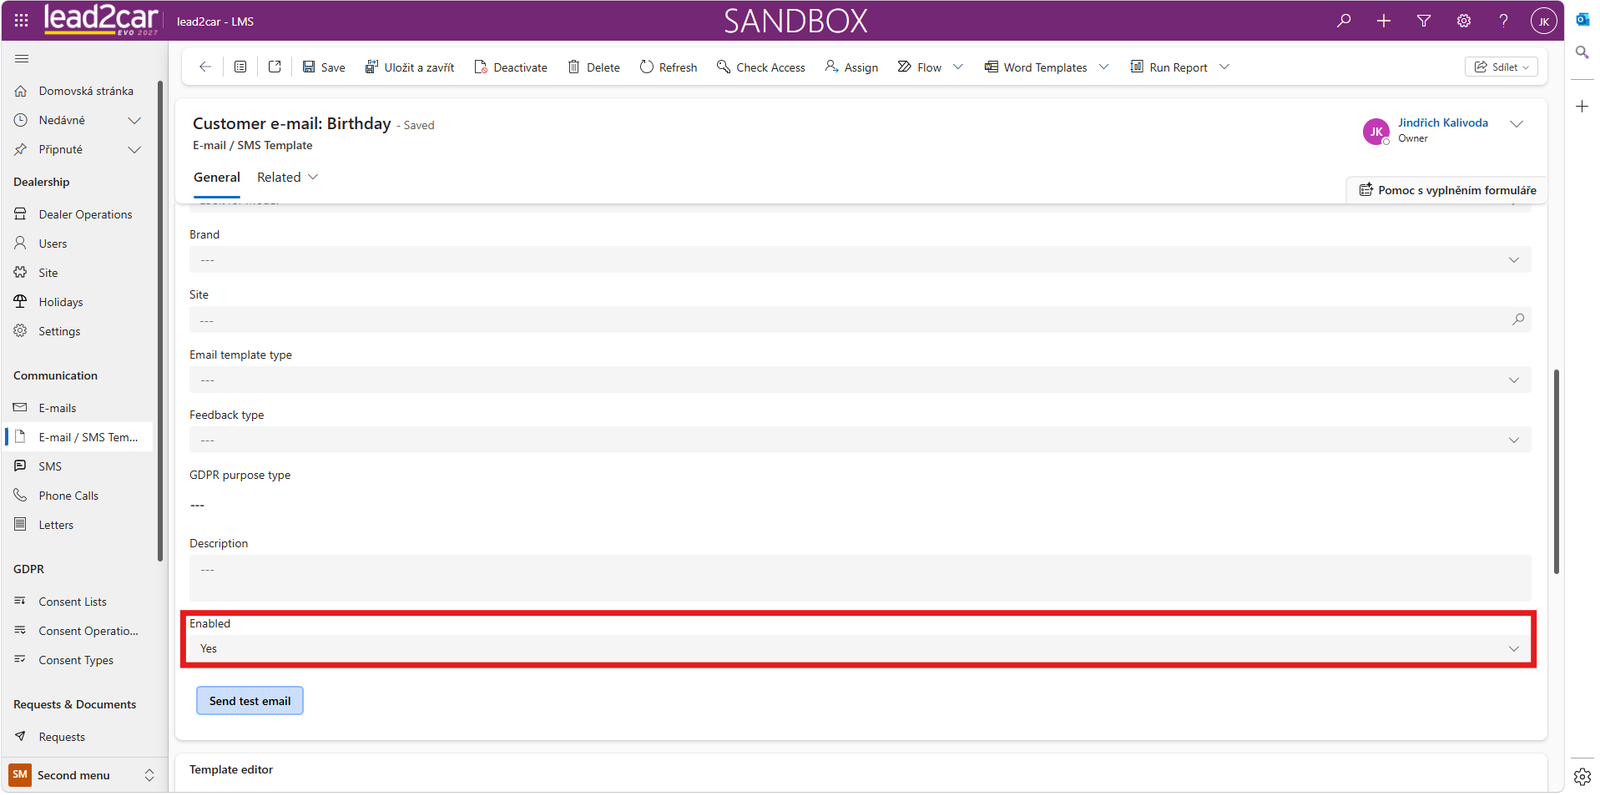Open the settings gear in the header

[1464, 20]
